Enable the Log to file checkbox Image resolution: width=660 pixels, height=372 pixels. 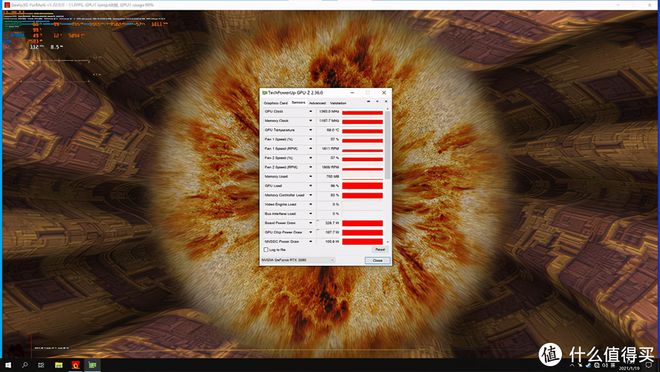[266, 250]
